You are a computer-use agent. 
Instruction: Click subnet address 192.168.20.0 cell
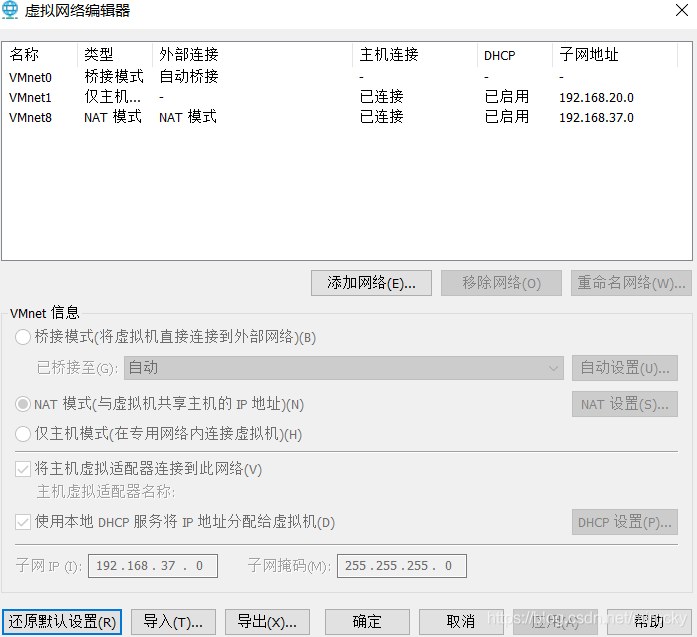coord(596,97)
